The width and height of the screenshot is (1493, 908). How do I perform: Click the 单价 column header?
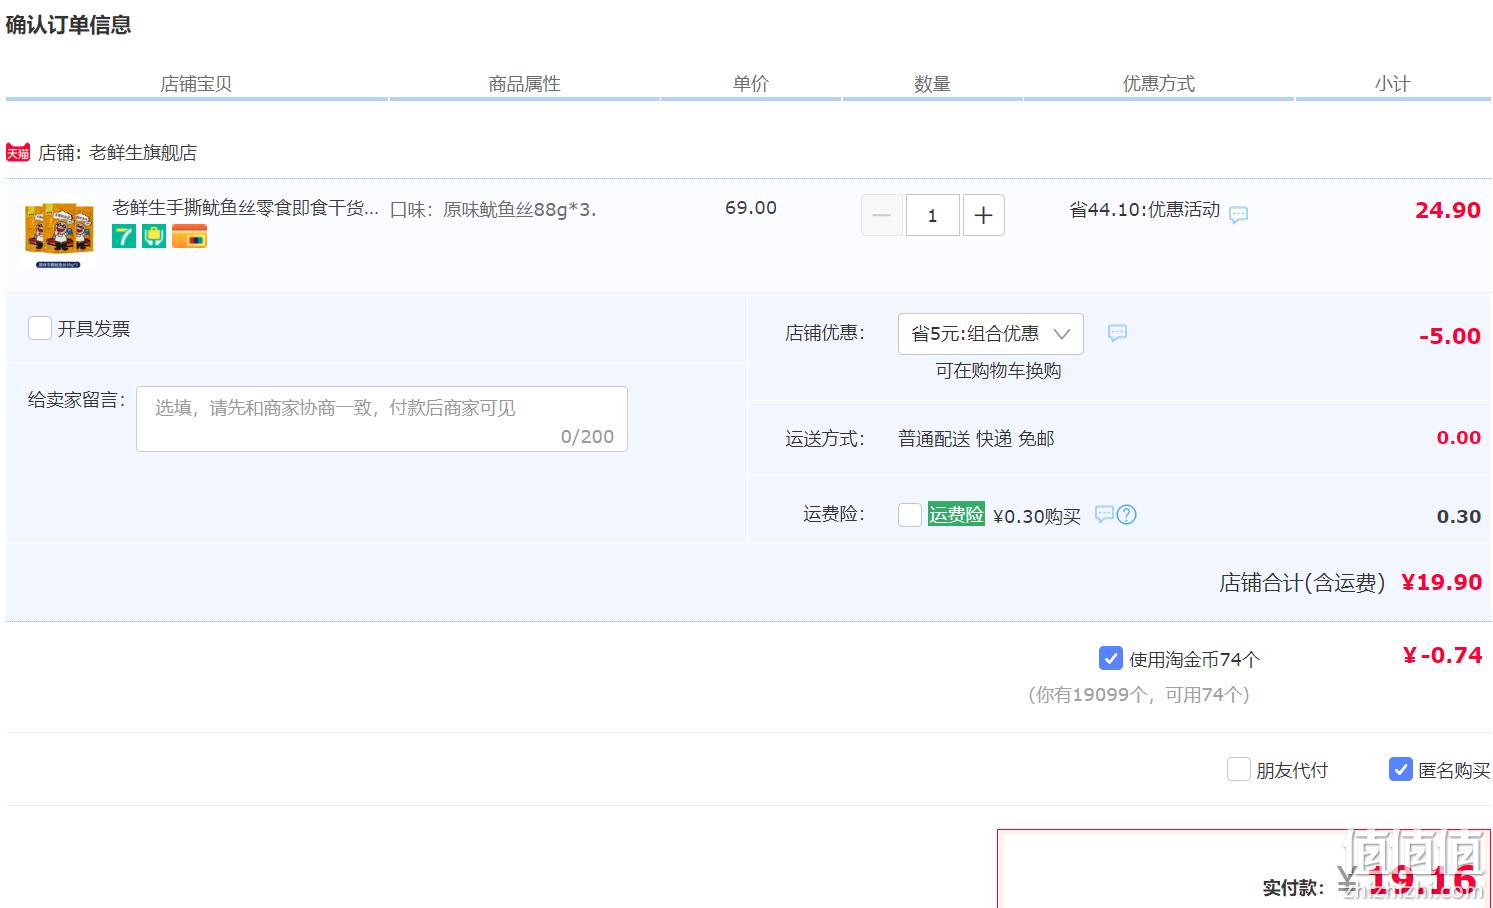(751, 84)
